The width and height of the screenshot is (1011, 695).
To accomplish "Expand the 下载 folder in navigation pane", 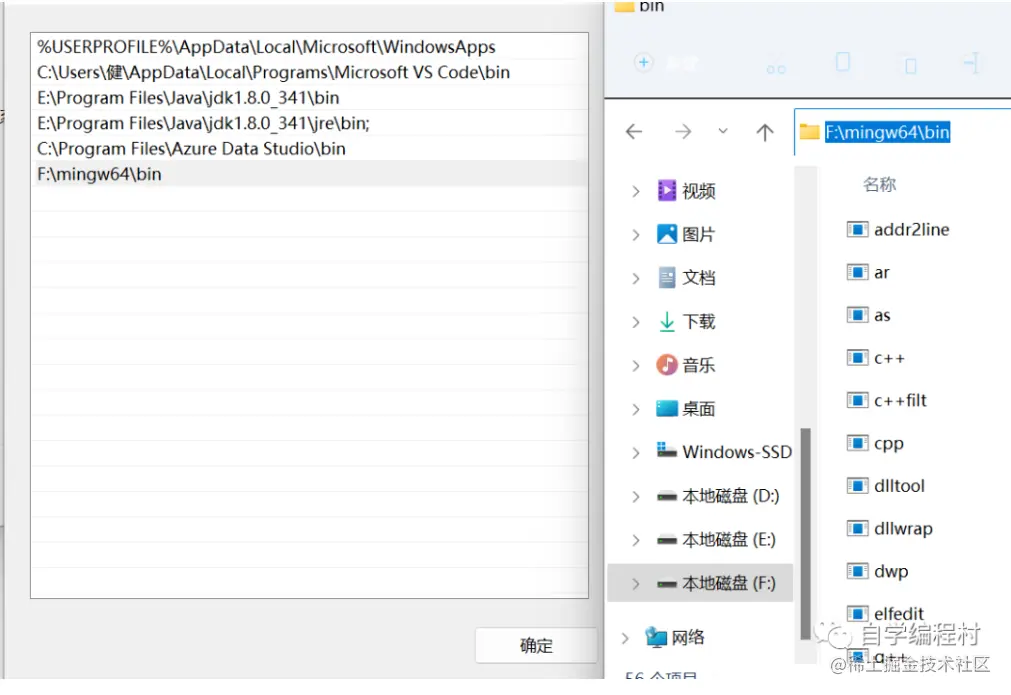I will (x=636, y=322).
